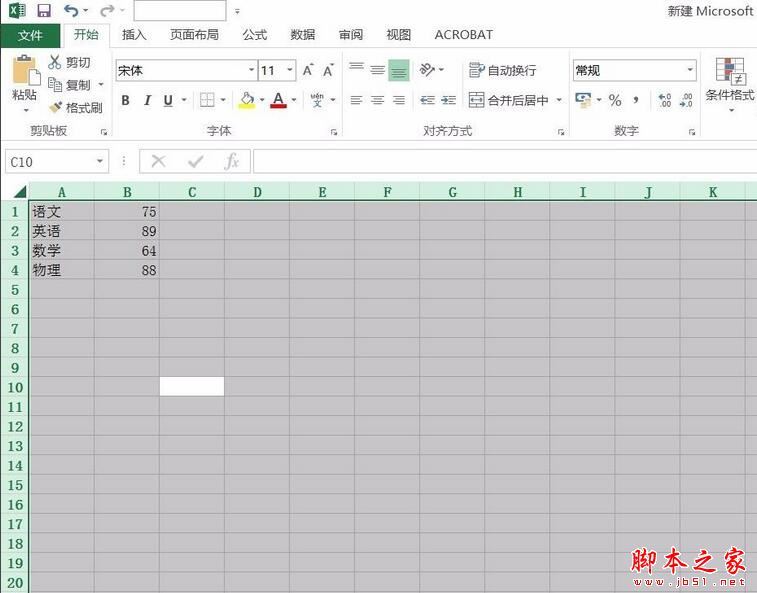Increase font size with larger A icon
This screenshot has height=593, width=757.
pyautogui.click(x=308, y=71)
